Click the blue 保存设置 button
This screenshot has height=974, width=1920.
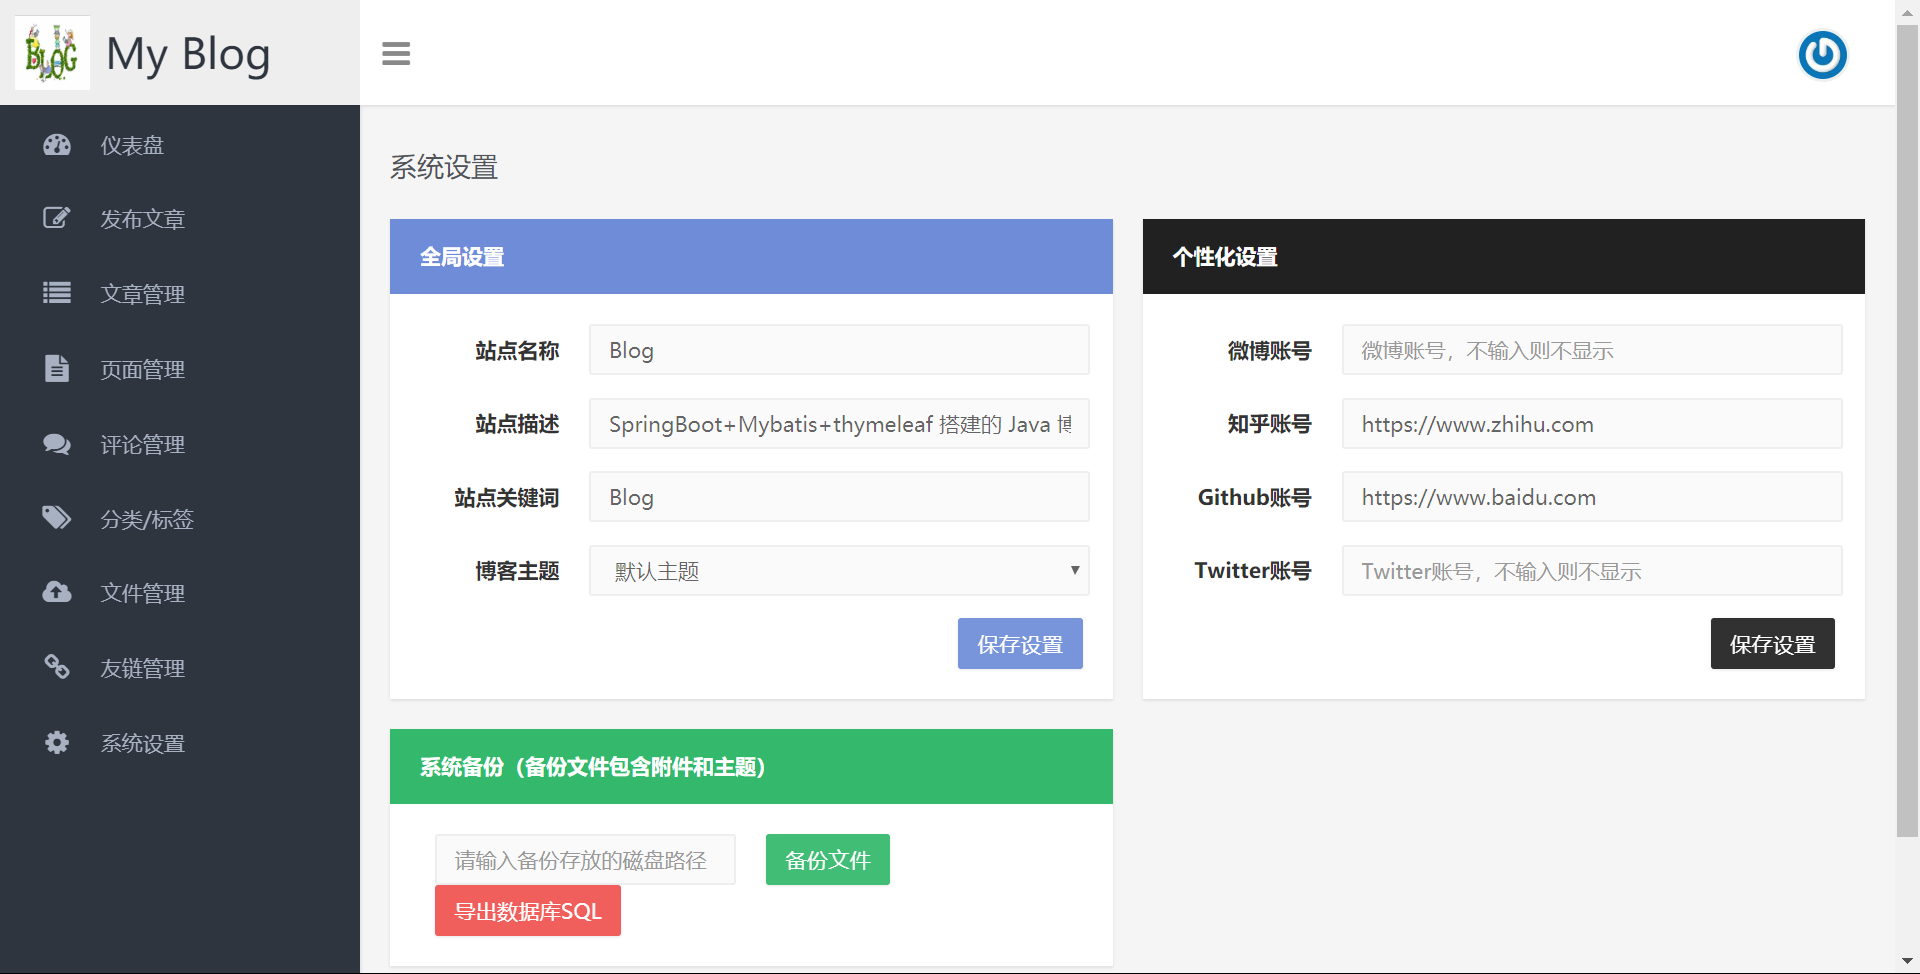[x=1019, y=644]
